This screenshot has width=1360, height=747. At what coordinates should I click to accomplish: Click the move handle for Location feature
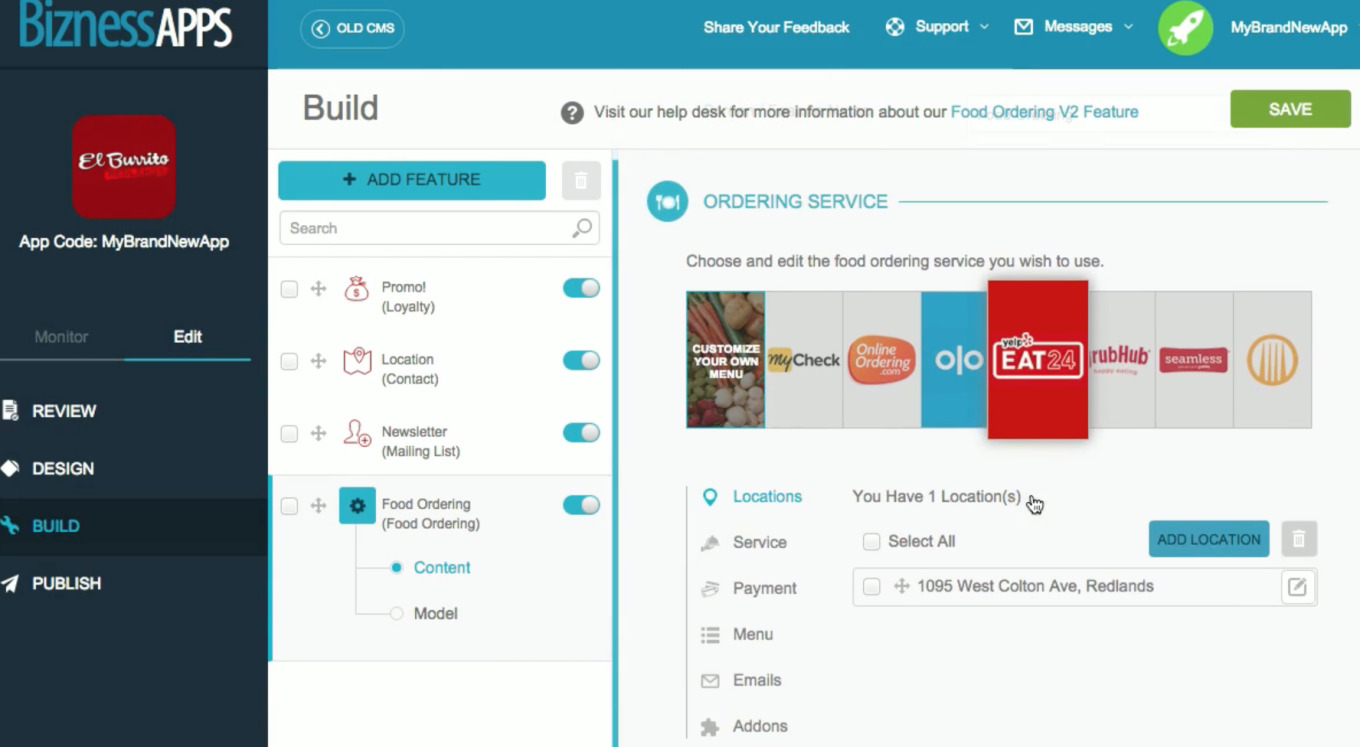point(318,361)
